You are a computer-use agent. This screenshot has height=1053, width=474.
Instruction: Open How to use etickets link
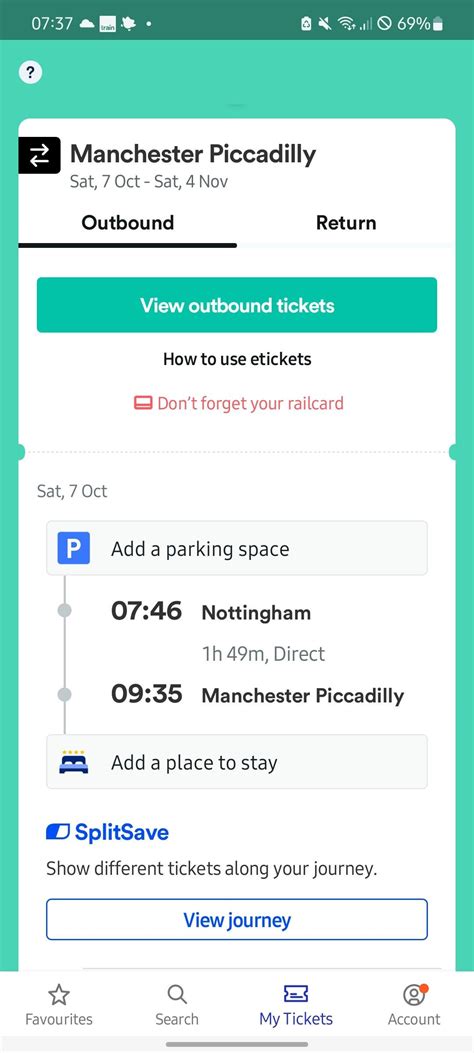click(237, 359)
